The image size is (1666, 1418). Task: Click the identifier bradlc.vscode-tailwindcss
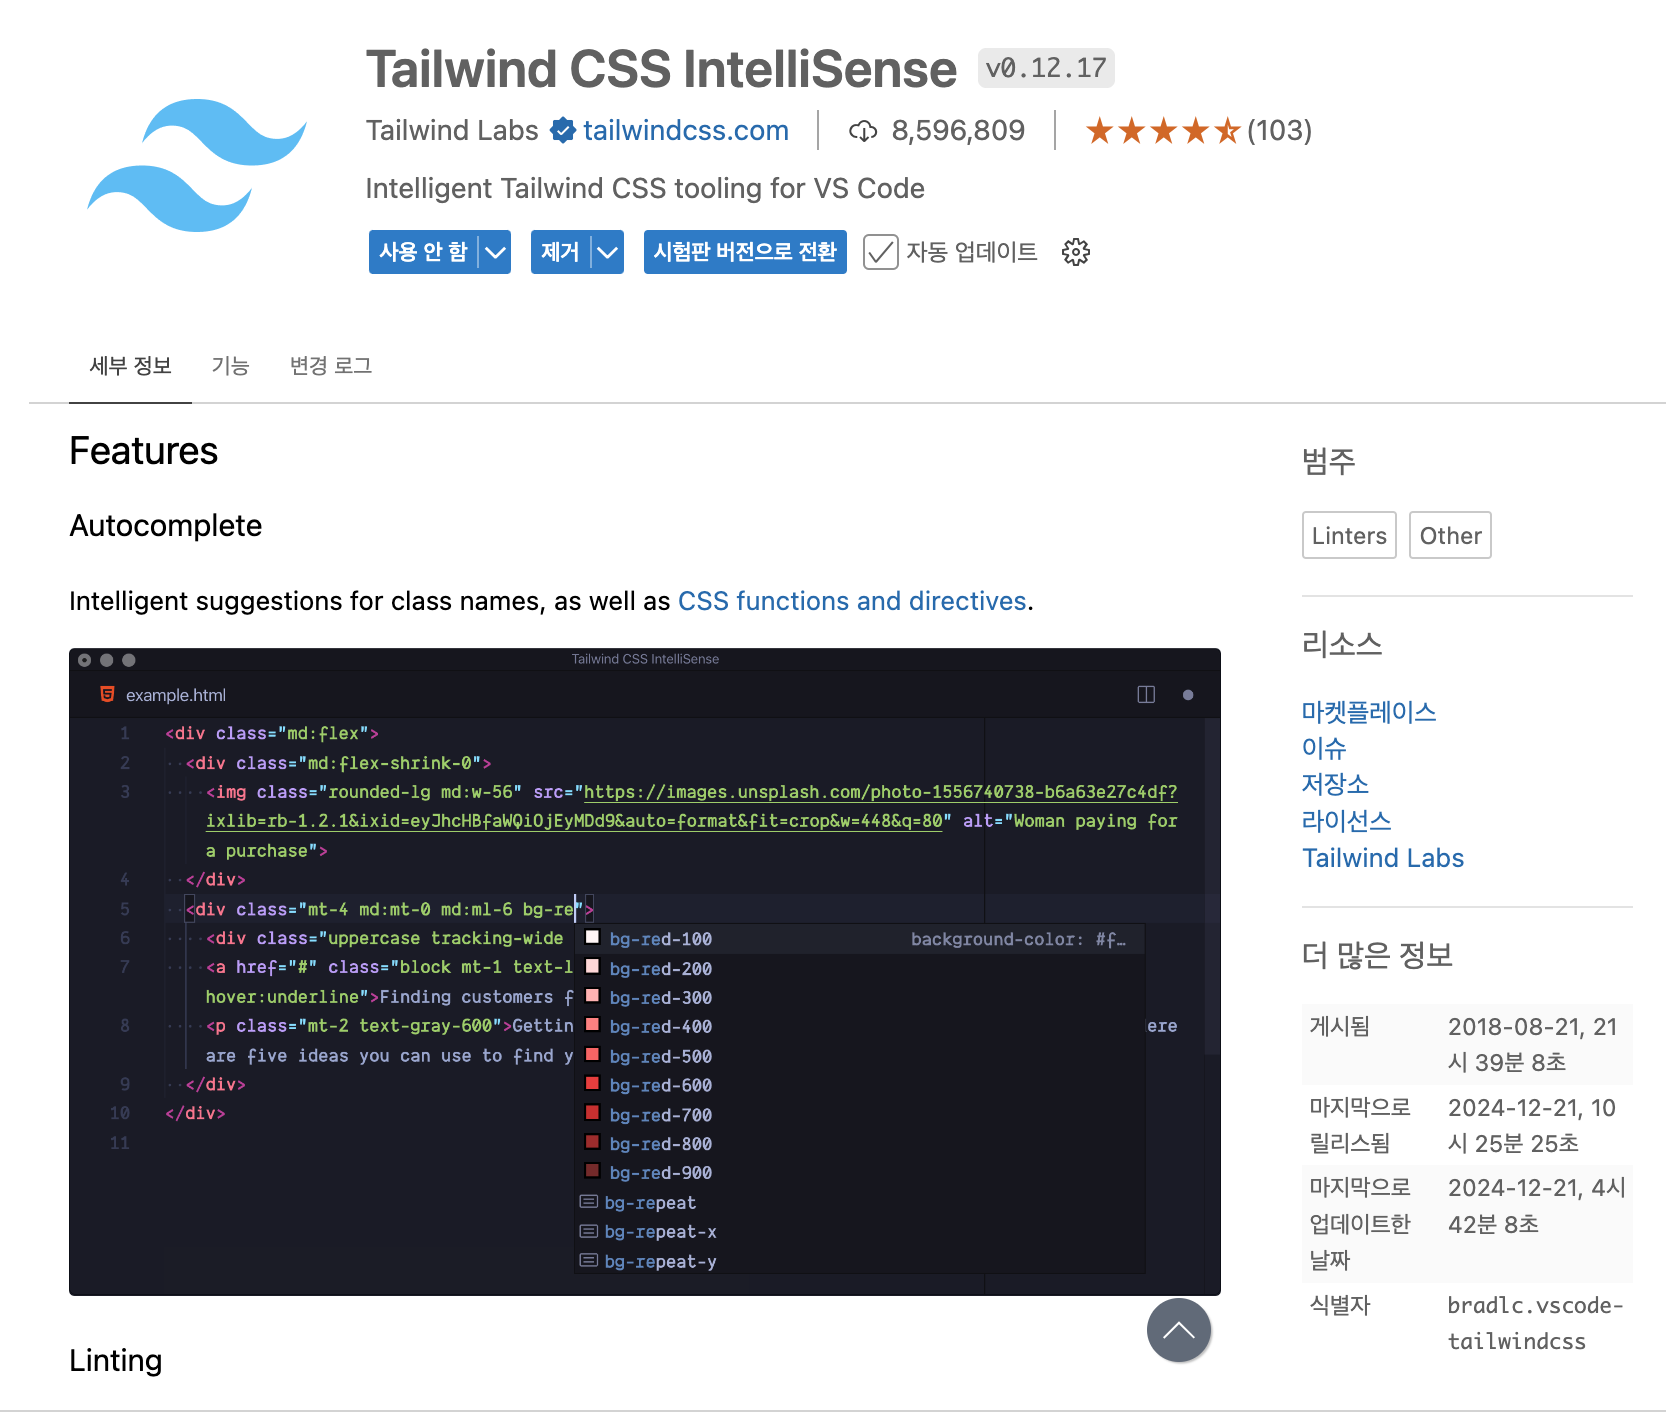tap(1535, 1323)
